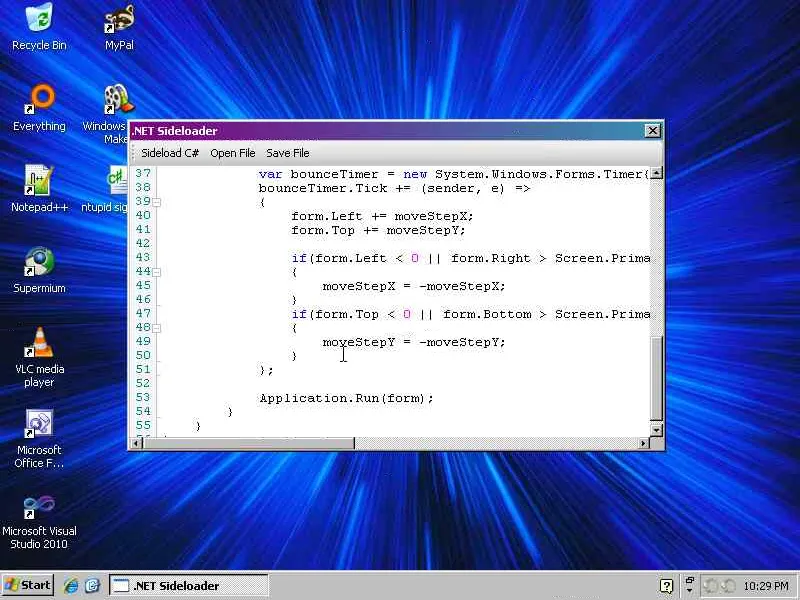This screenshot has width=800, height=600.
Task: Click the second quick launch browser icon
Action: coord(92,585)
